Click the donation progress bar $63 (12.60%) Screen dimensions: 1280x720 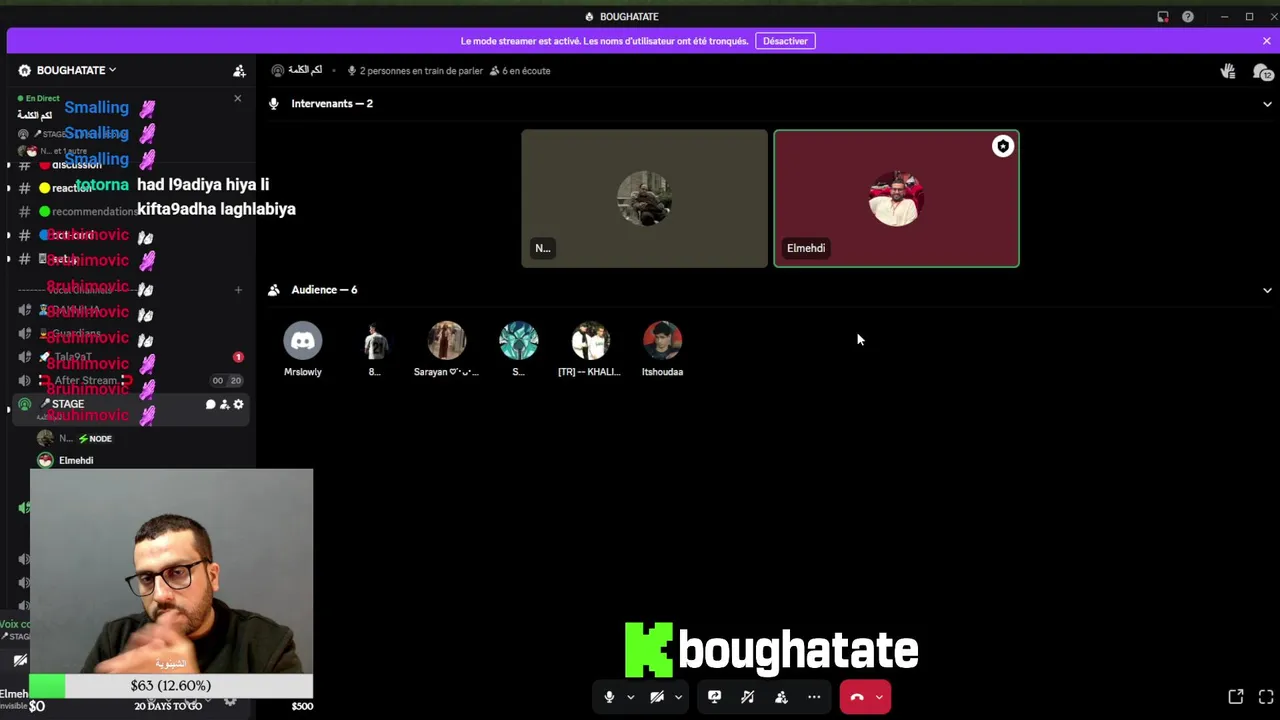171,686
